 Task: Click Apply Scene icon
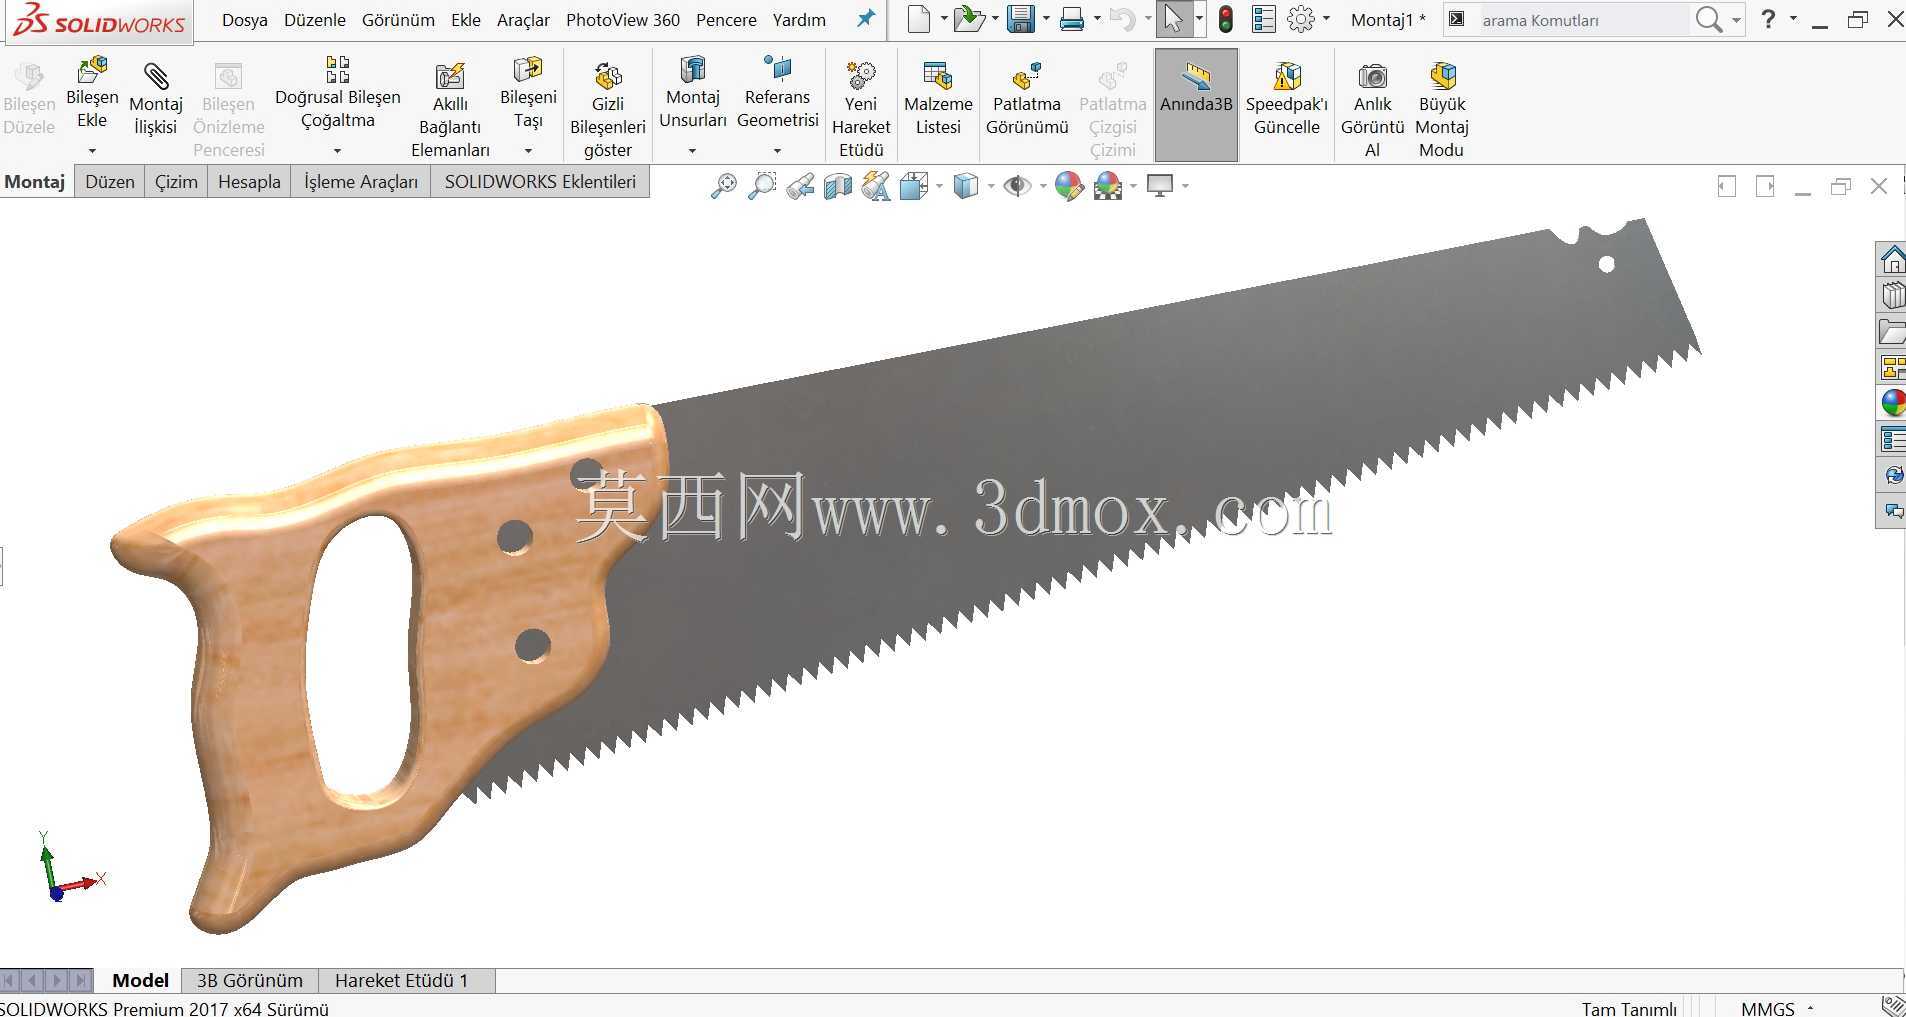[1108, 186]
